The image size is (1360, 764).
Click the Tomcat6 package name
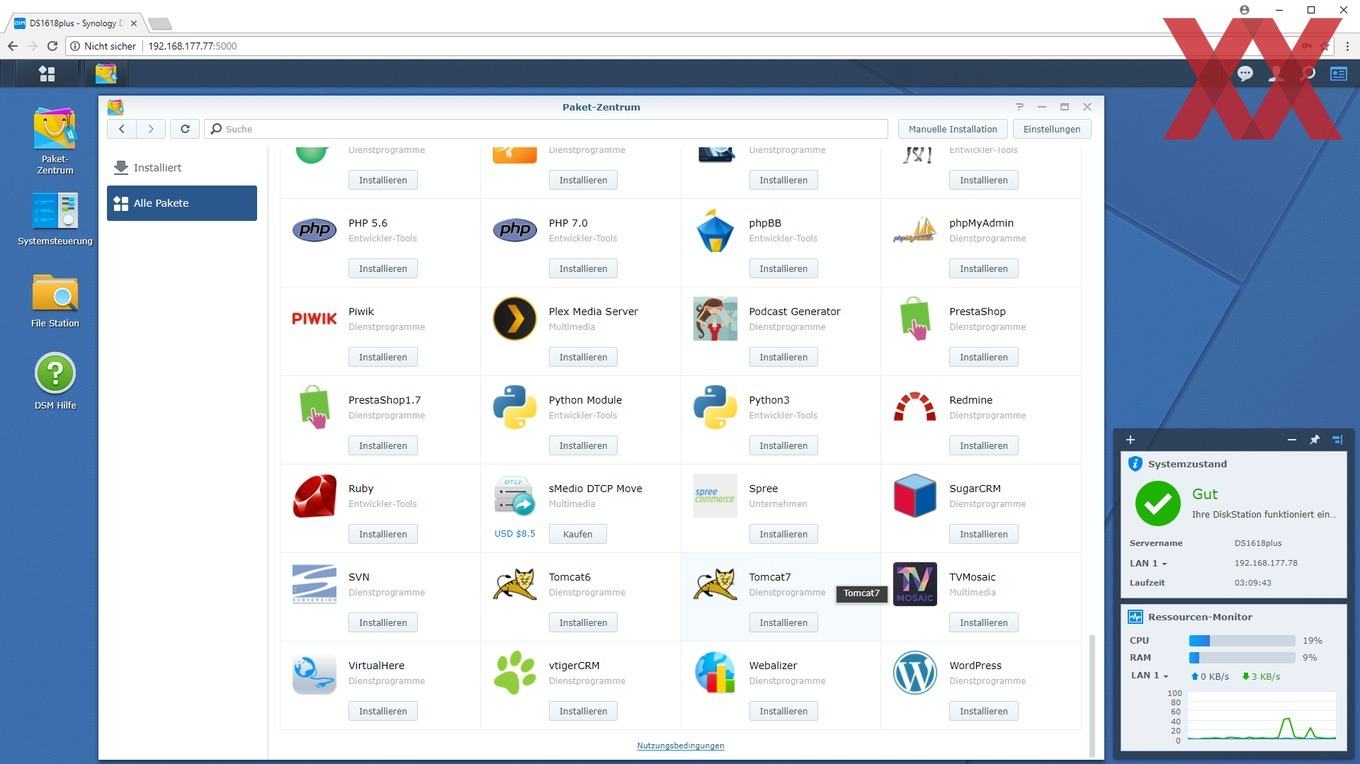pyautogui.click(x=569, y=577)
